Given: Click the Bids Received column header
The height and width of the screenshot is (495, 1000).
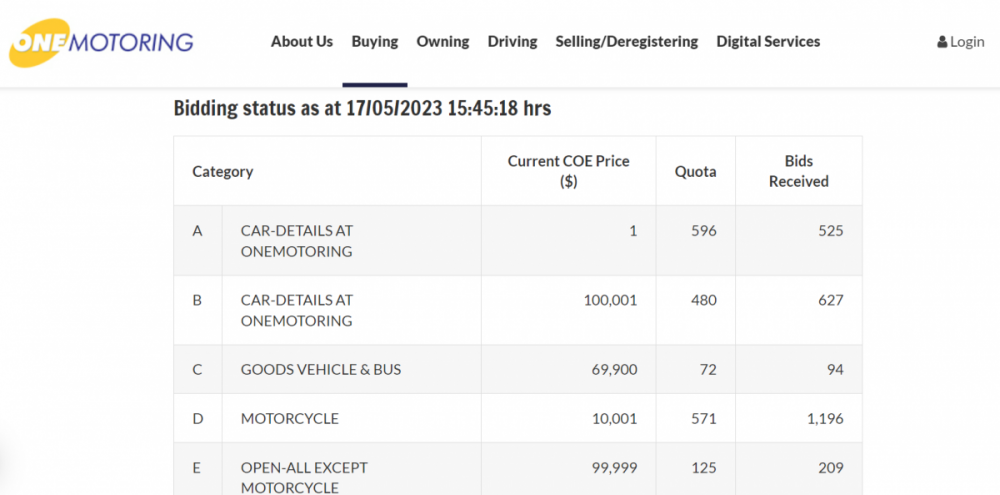Looking at the screenshot, I should click(798, 171).
